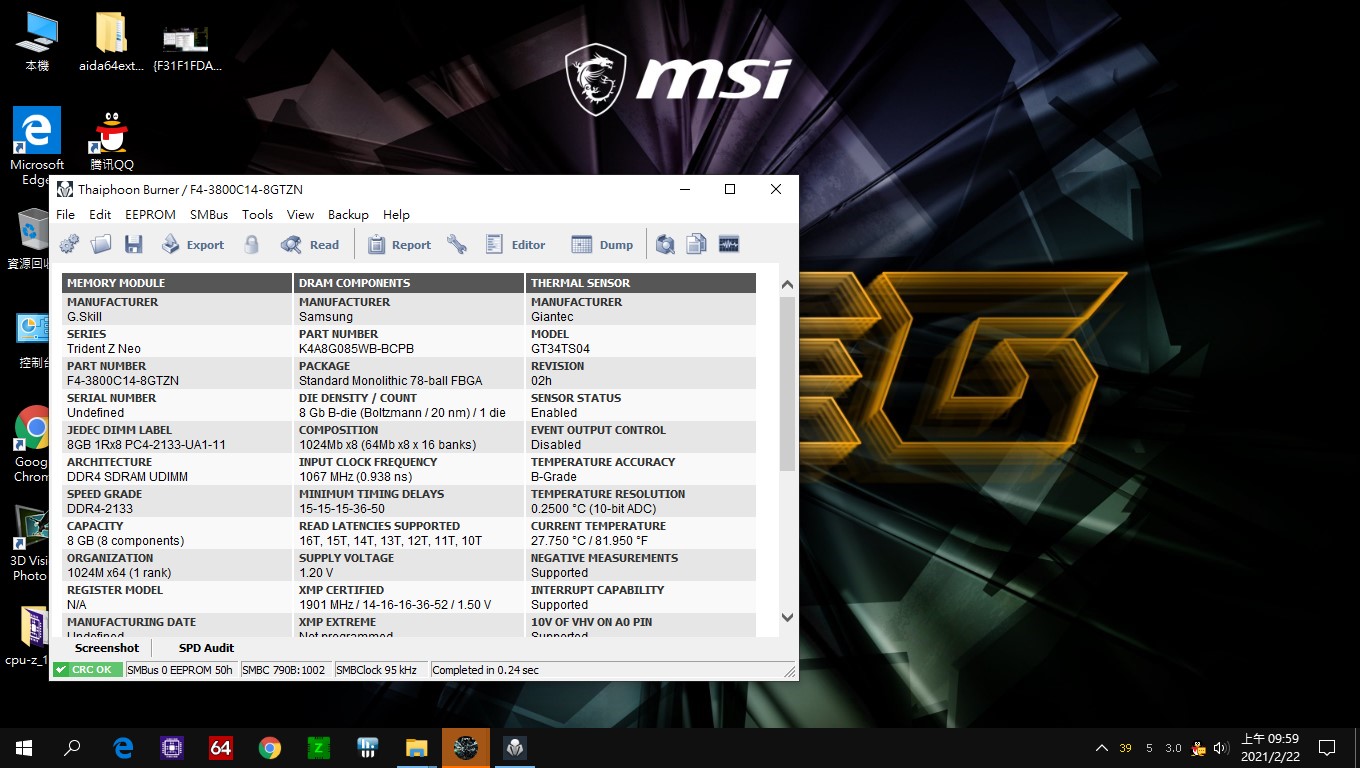This screenshot has width=1360, height=768.
Task: Open the EEPROM menu
Action: [150, 214]
